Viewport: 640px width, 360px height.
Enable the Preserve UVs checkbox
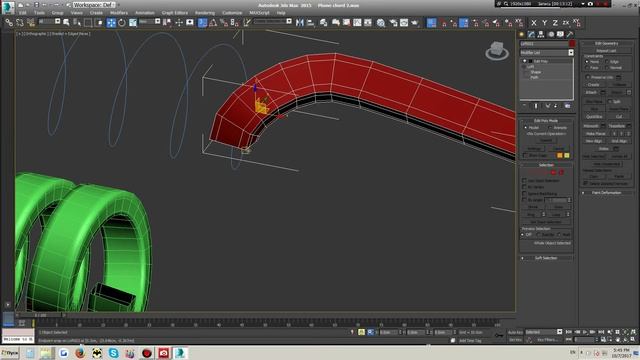(588, 77)
